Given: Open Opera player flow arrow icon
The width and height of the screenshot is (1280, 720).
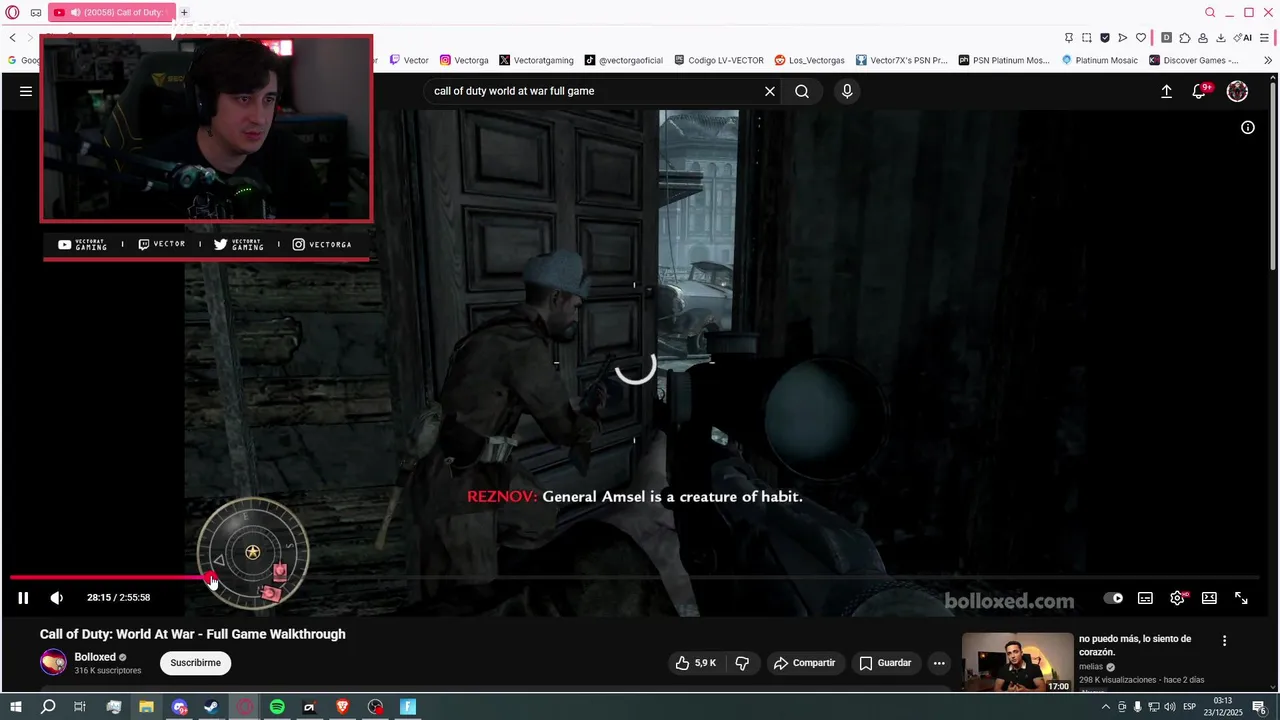Looking at the screenshot, I should 1123,38.
